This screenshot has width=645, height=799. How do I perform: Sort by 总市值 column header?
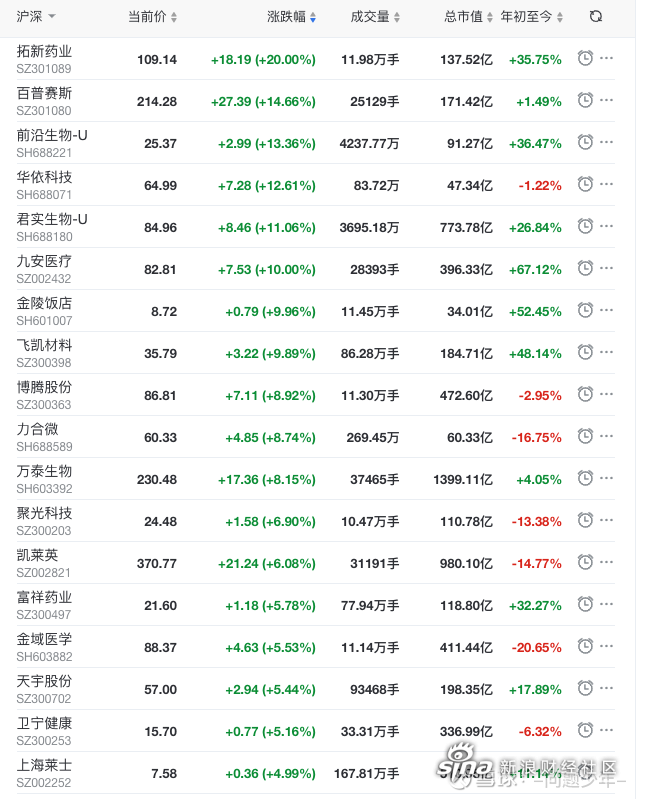(x=468, y=17)
